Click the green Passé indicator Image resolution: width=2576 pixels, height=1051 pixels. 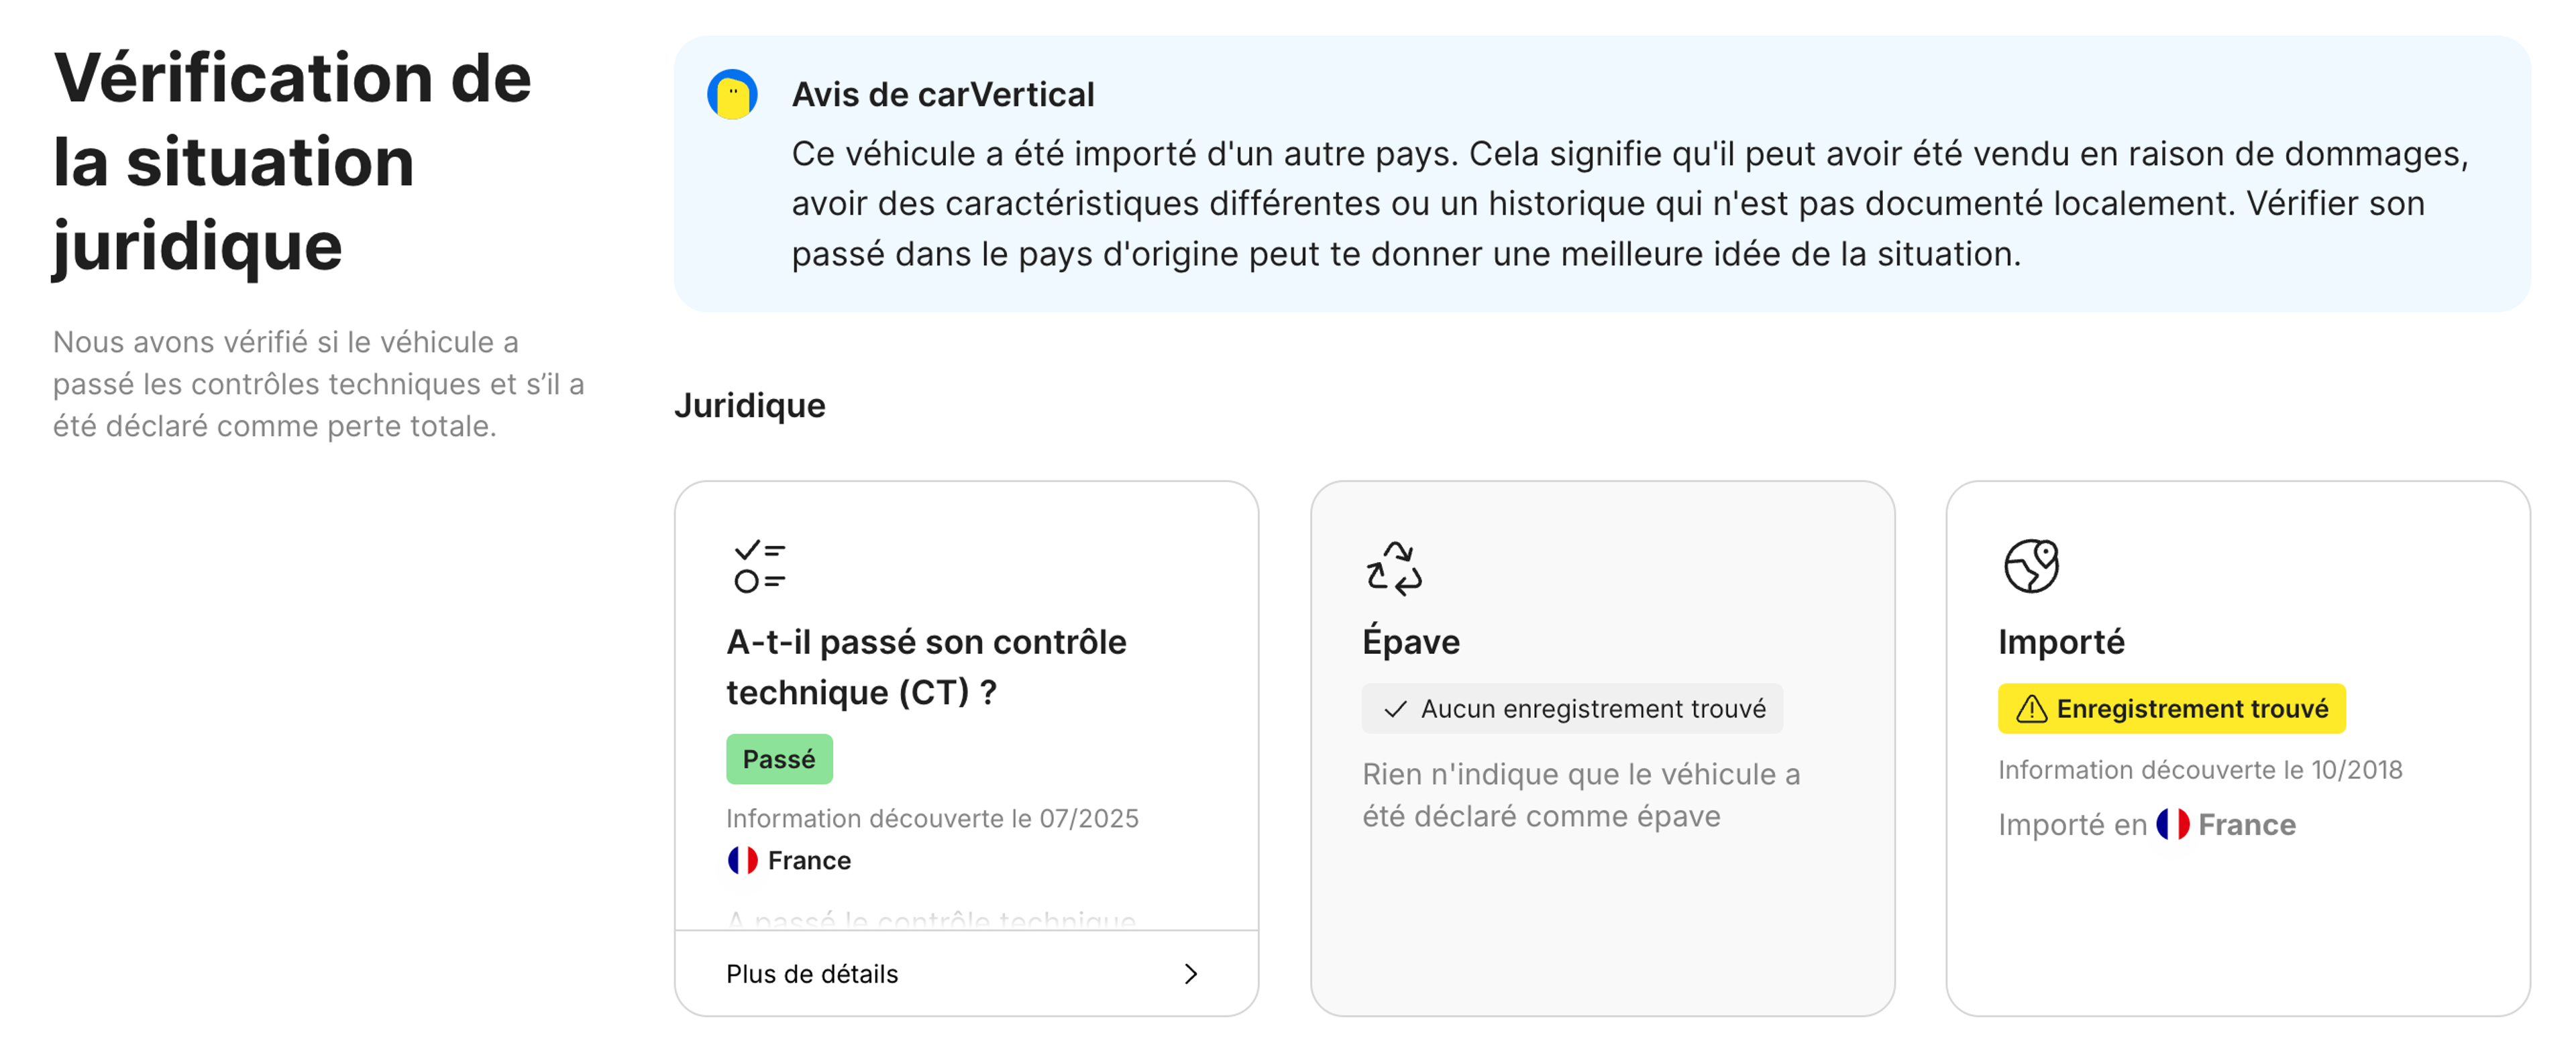pyautogui.click(x=779, y=758)
